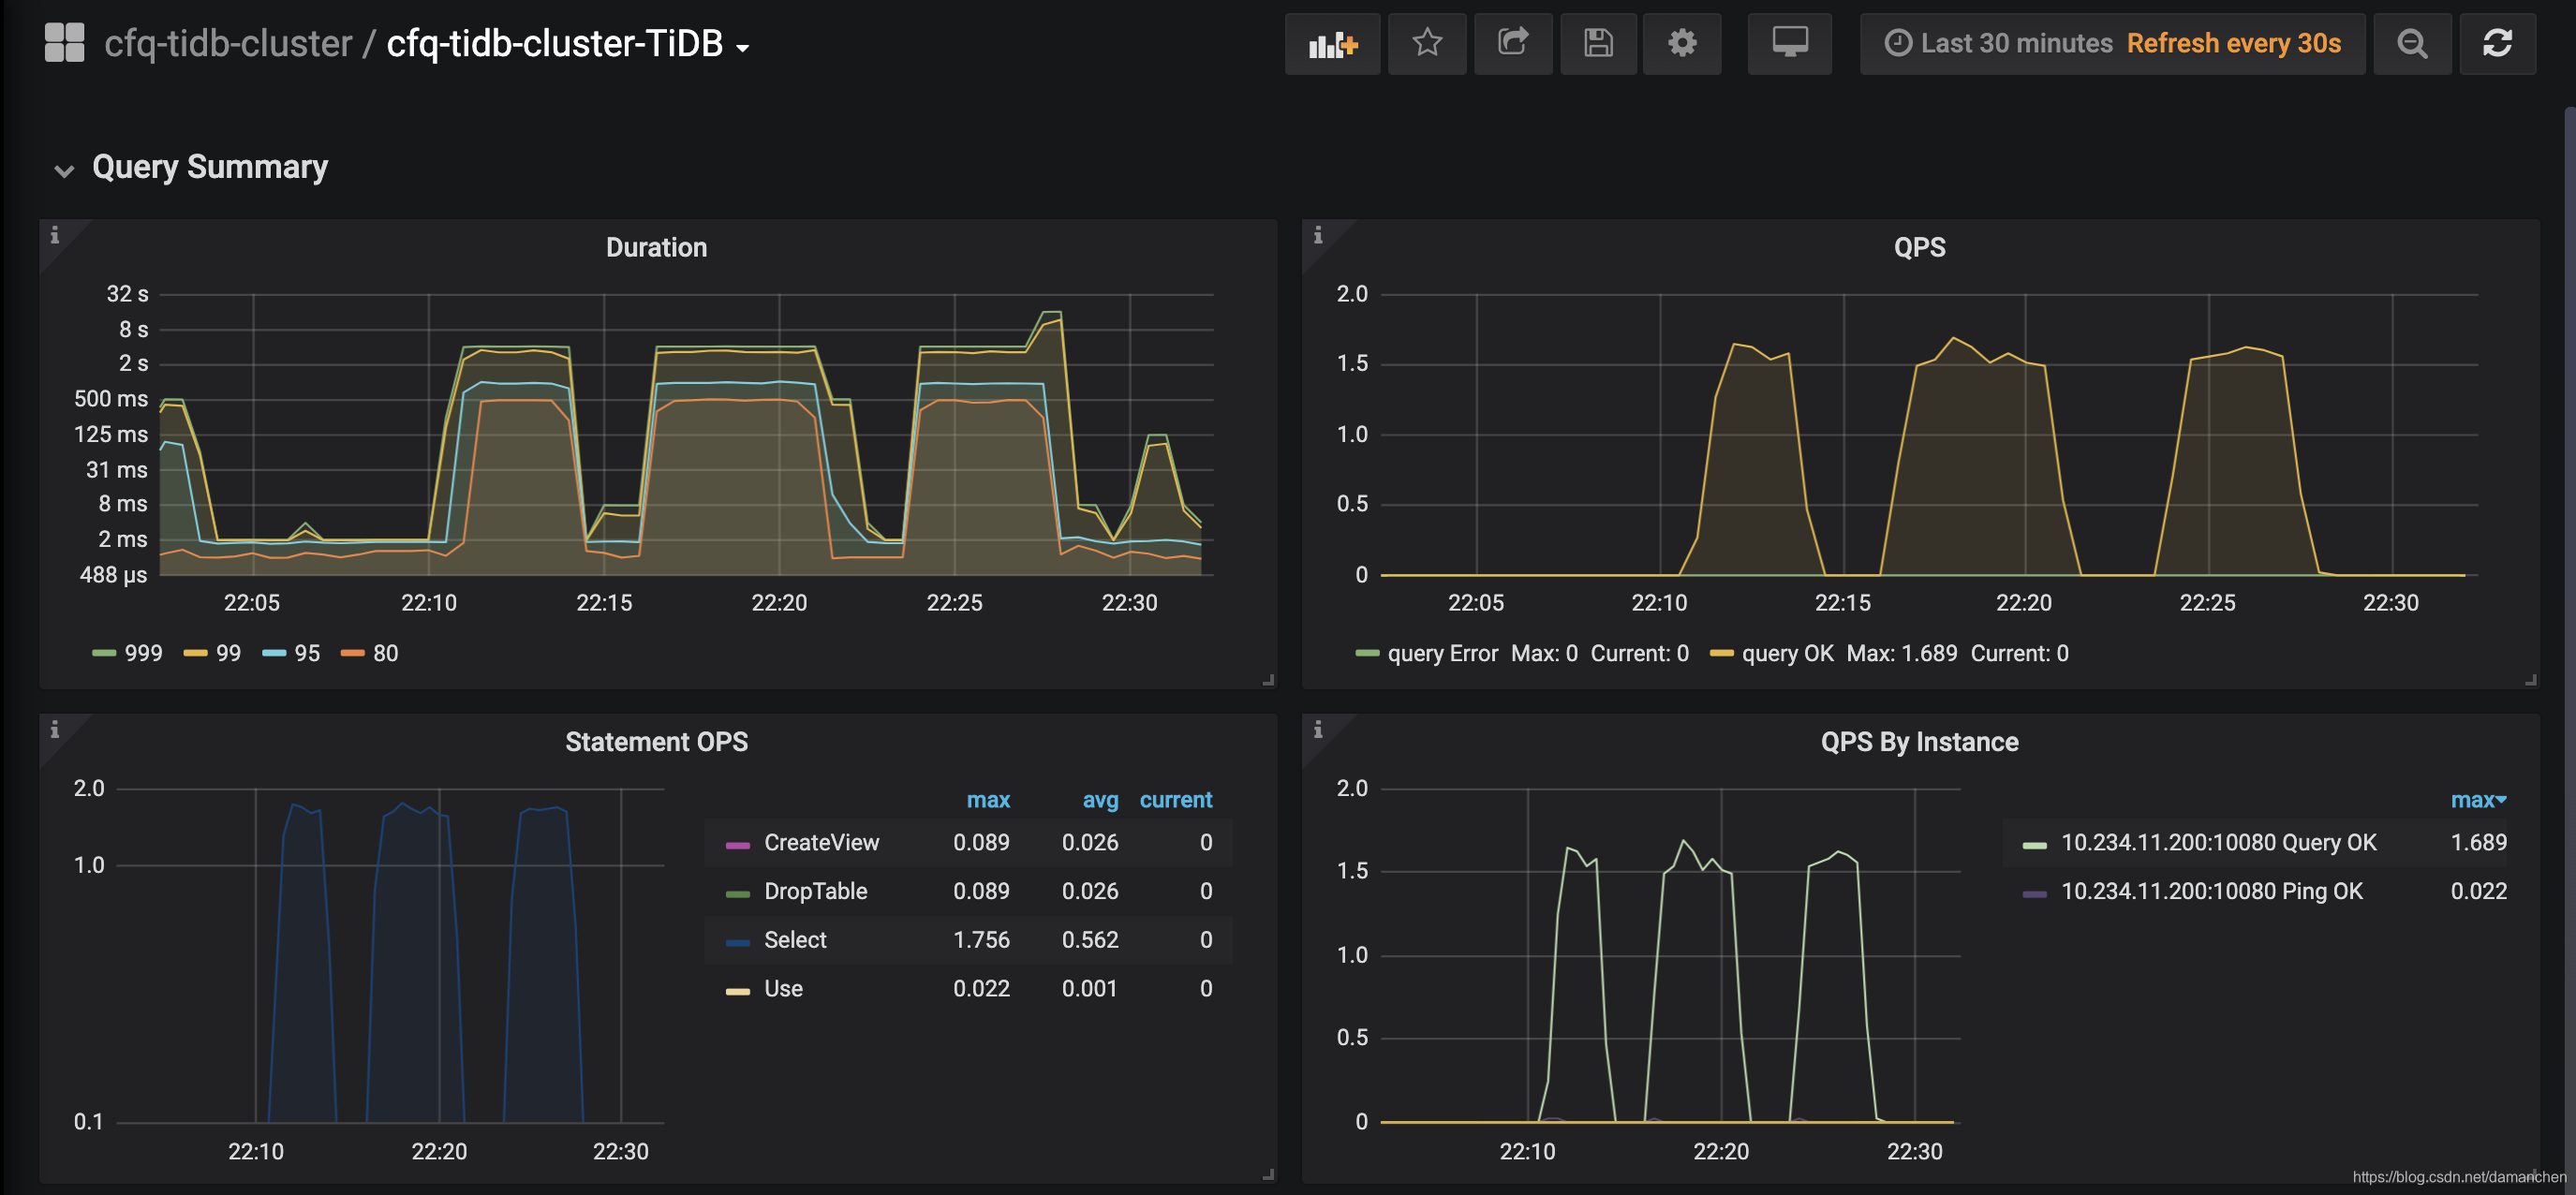Open dashboard name dropdown caret
Viewport: 2576px width, 1195px height.
click(x=742, y=47)
